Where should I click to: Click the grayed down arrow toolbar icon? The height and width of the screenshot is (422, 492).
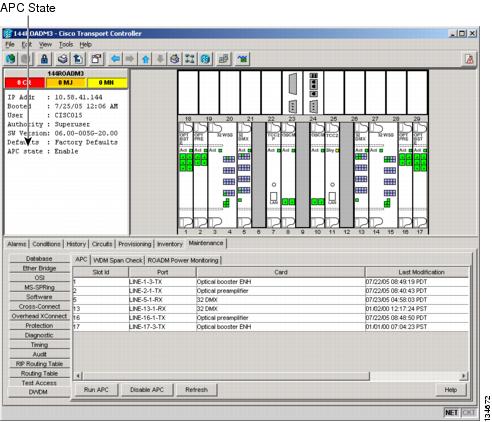click(x=160, y=59)
